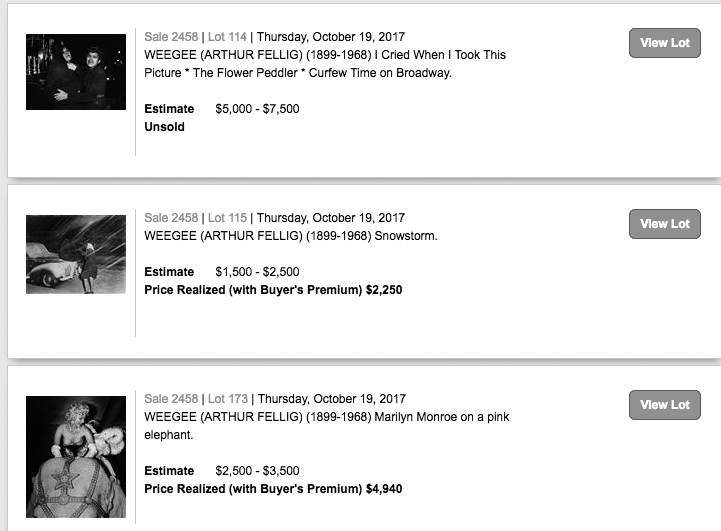Follow the Sale 2458 link beside Lot 115
This screenshot has width=721, height=531.
pos(171,218)
